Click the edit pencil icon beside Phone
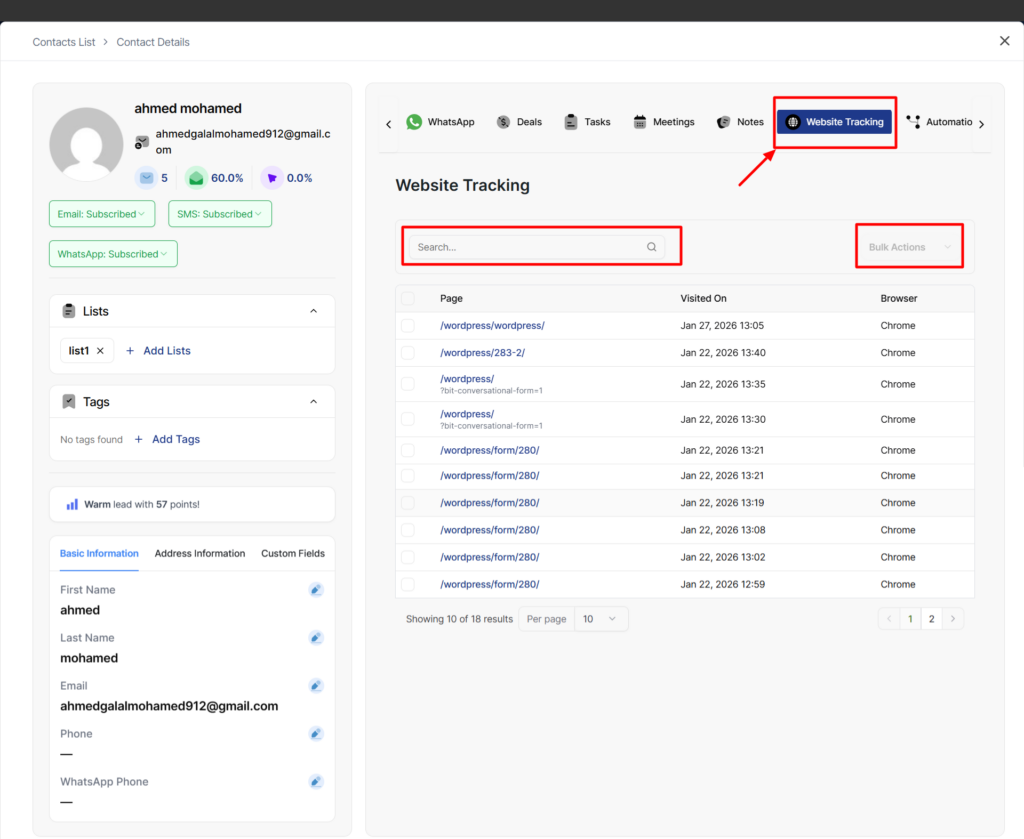 click(x=316, y=734)
